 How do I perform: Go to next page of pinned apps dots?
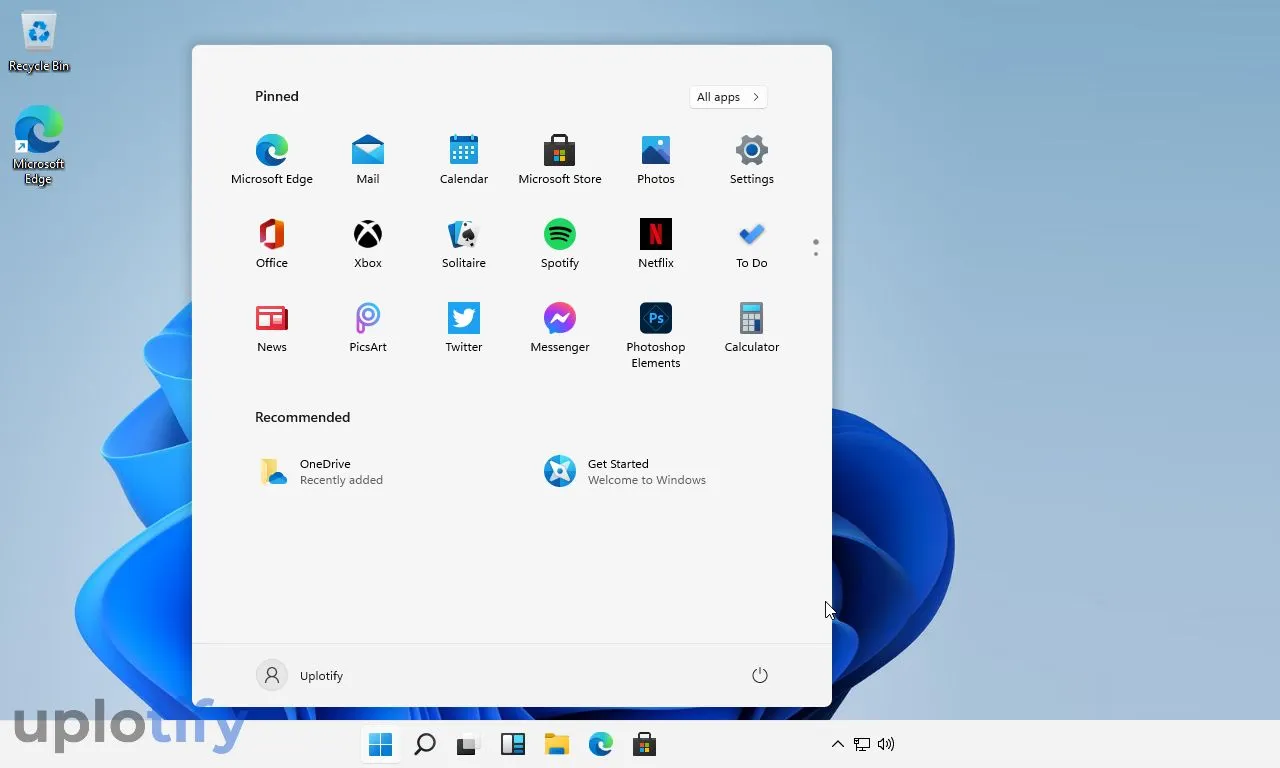(816, 254)
